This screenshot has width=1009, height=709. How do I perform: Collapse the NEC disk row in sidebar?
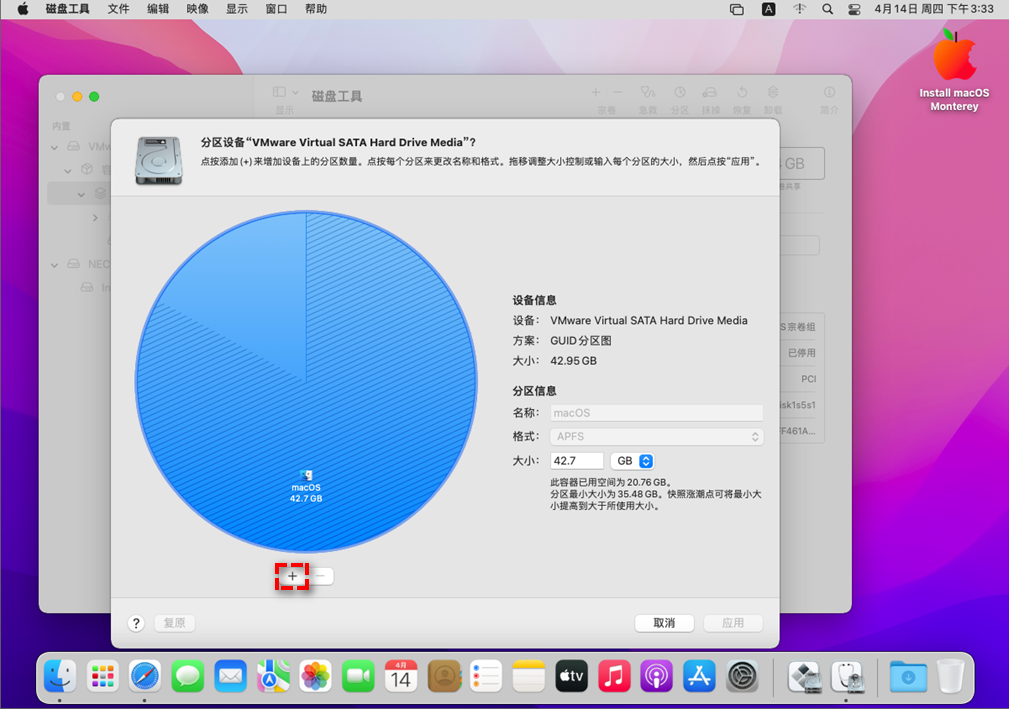click(55, 264)
